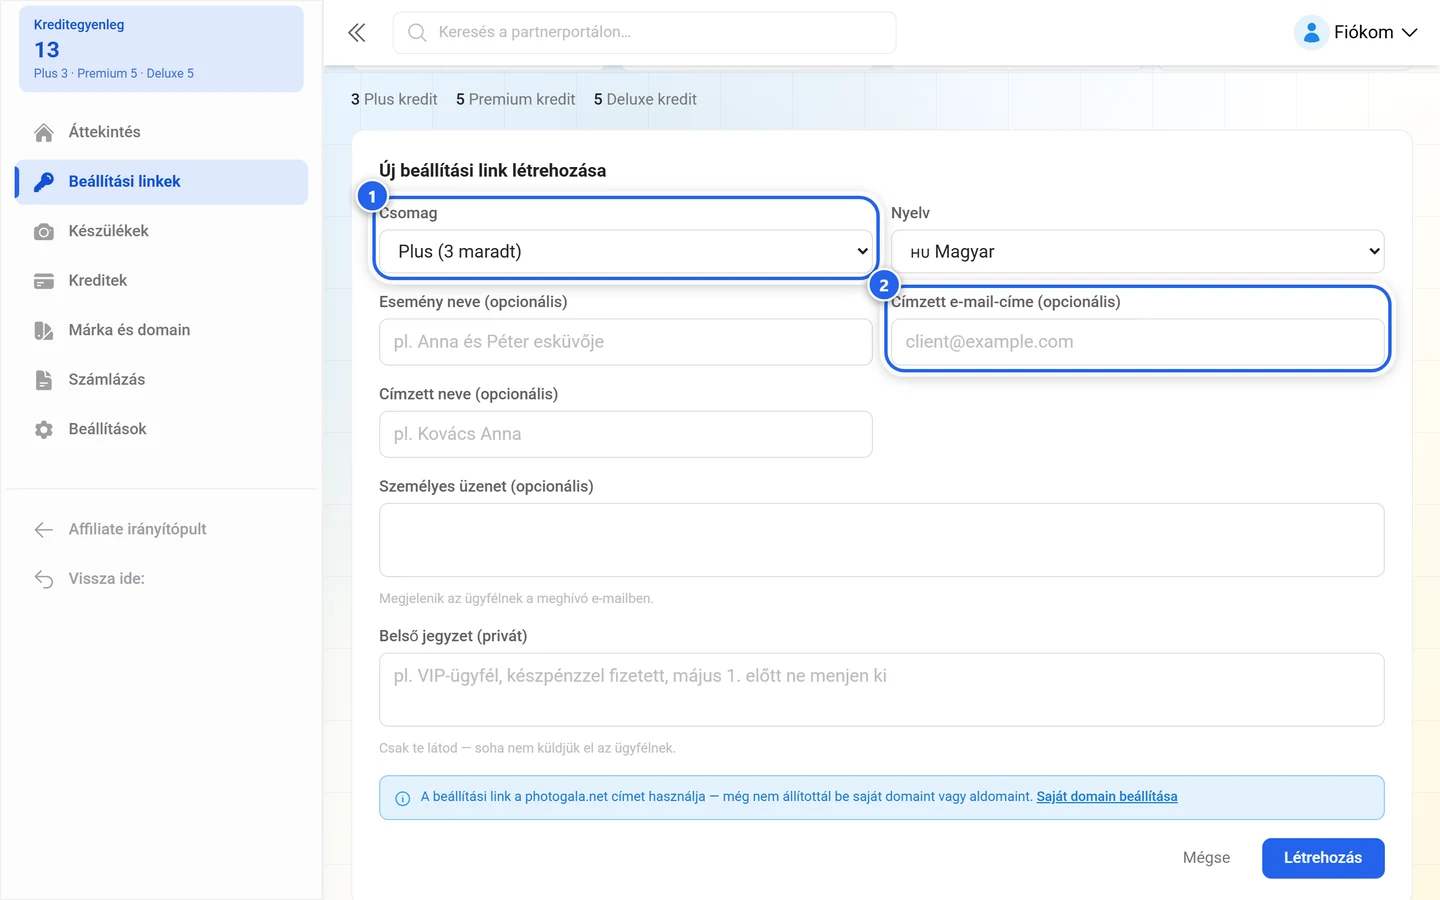Go to Készülékek section
Screen dimensions: 1440x900
(x=162, y=231)
